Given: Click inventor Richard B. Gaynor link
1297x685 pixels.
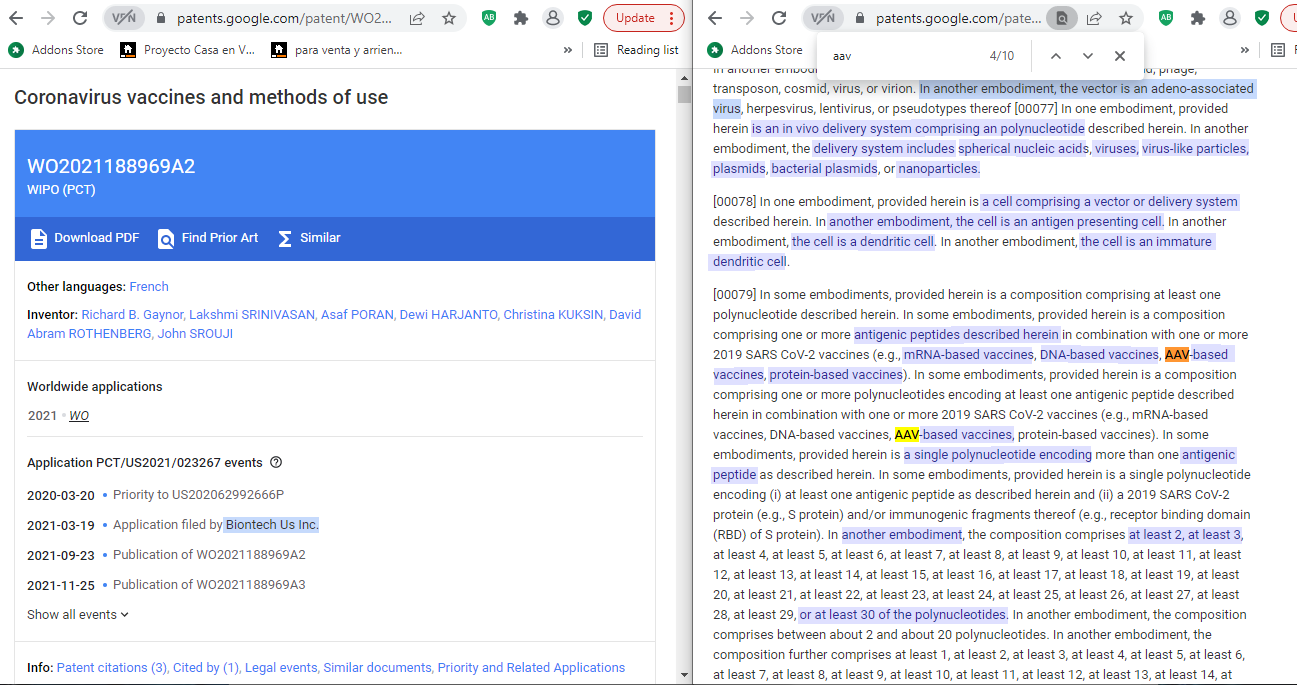Looking at the screenshot, I should pos(145,315).
